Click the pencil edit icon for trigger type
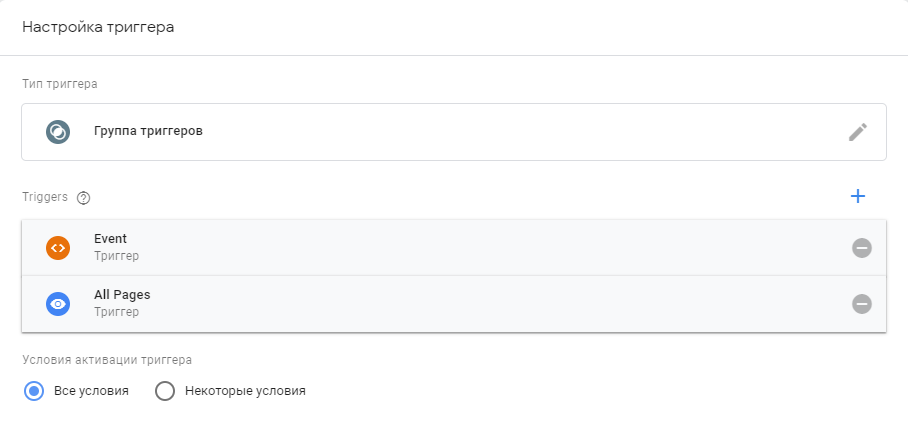Screen dimensions: 908x432 pos(857,132)
